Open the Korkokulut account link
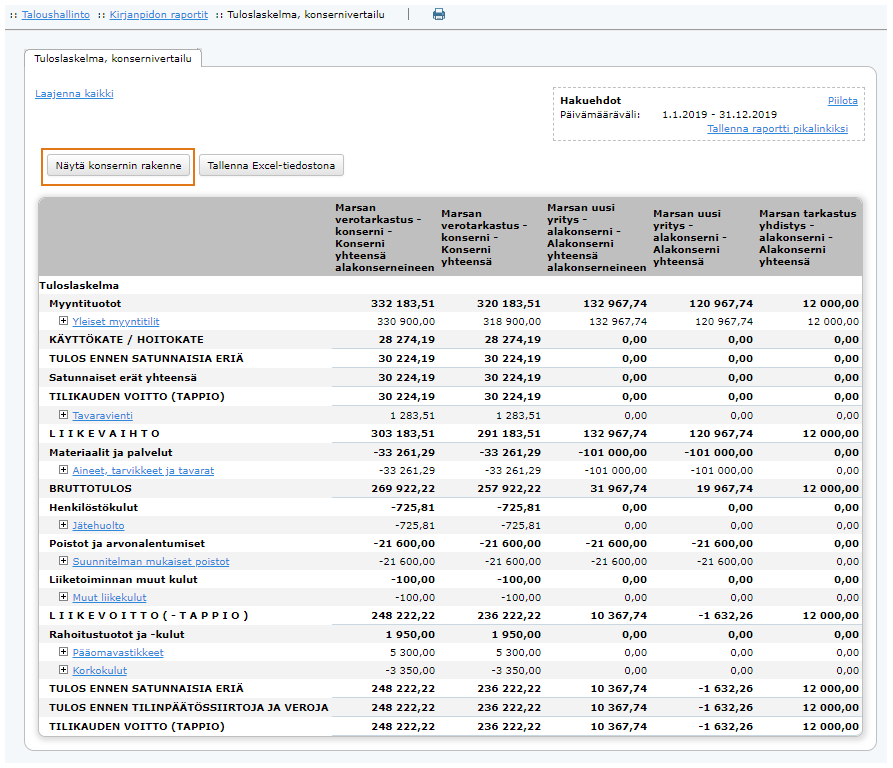 tap(97, 670)
